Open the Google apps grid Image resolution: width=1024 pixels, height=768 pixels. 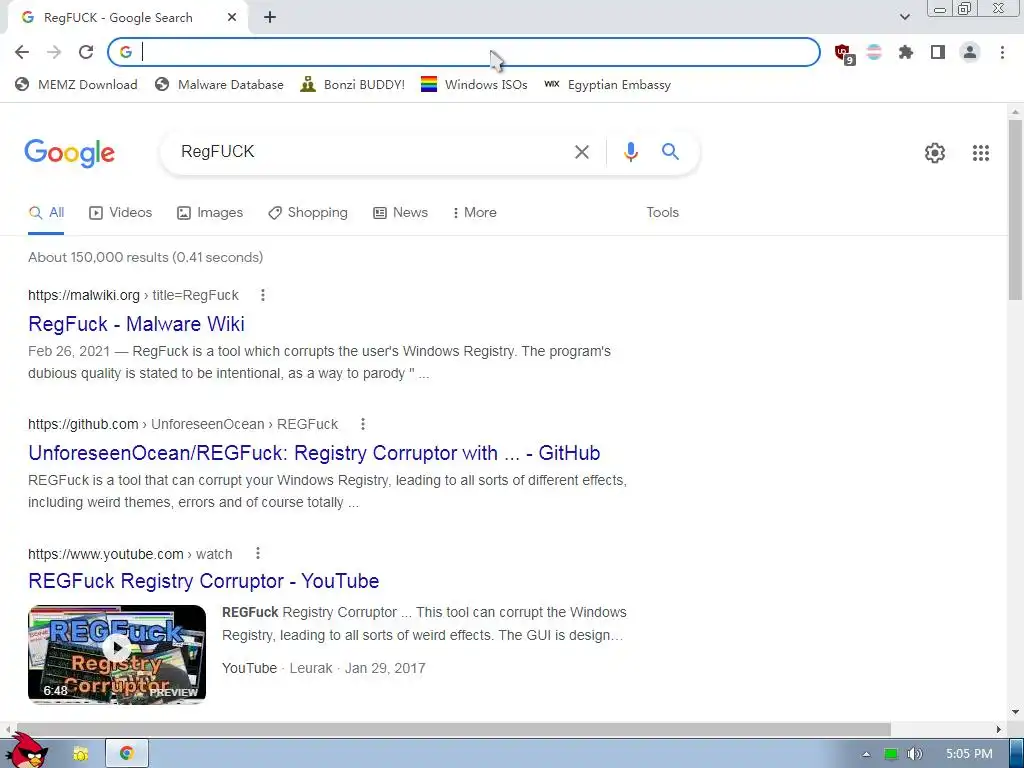981,153
